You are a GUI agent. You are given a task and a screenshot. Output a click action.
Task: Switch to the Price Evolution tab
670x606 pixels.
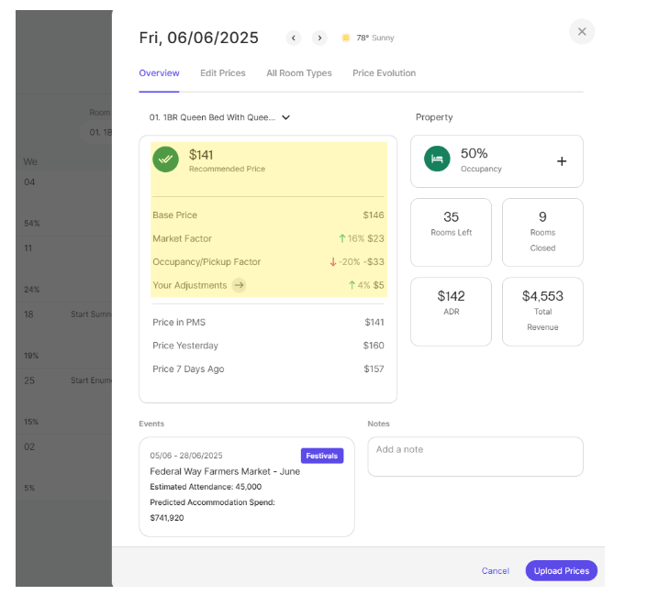coord(384,73)
